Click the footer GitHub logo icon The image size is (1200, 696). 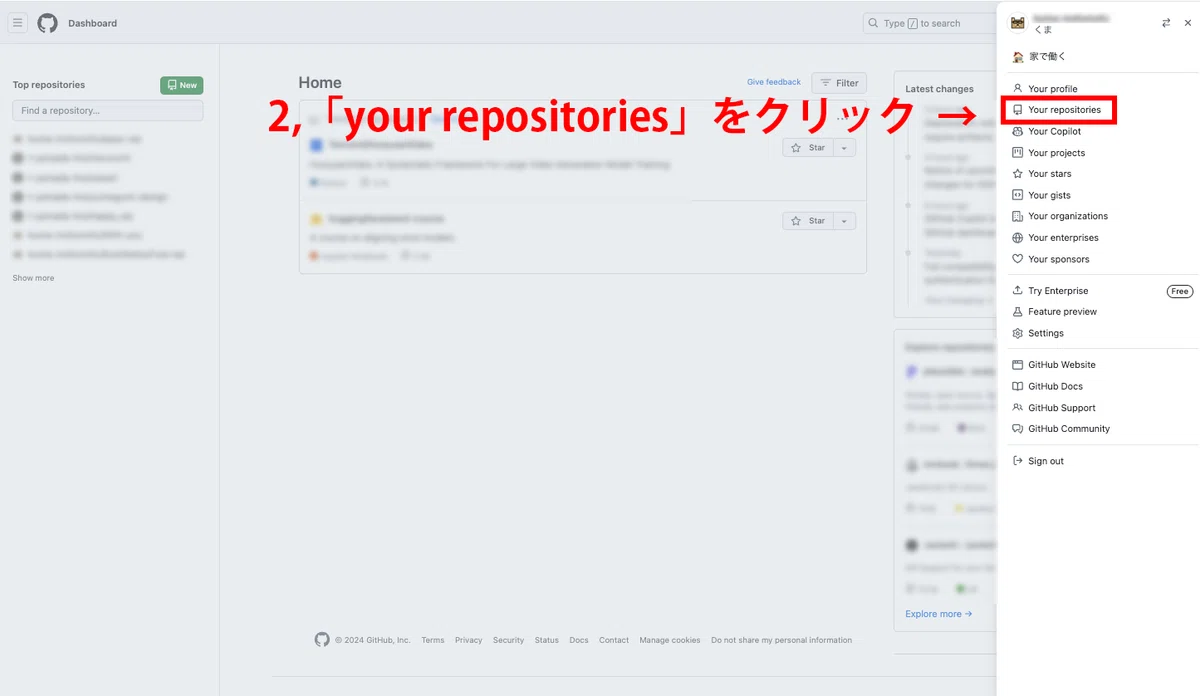tap(322, 639)
